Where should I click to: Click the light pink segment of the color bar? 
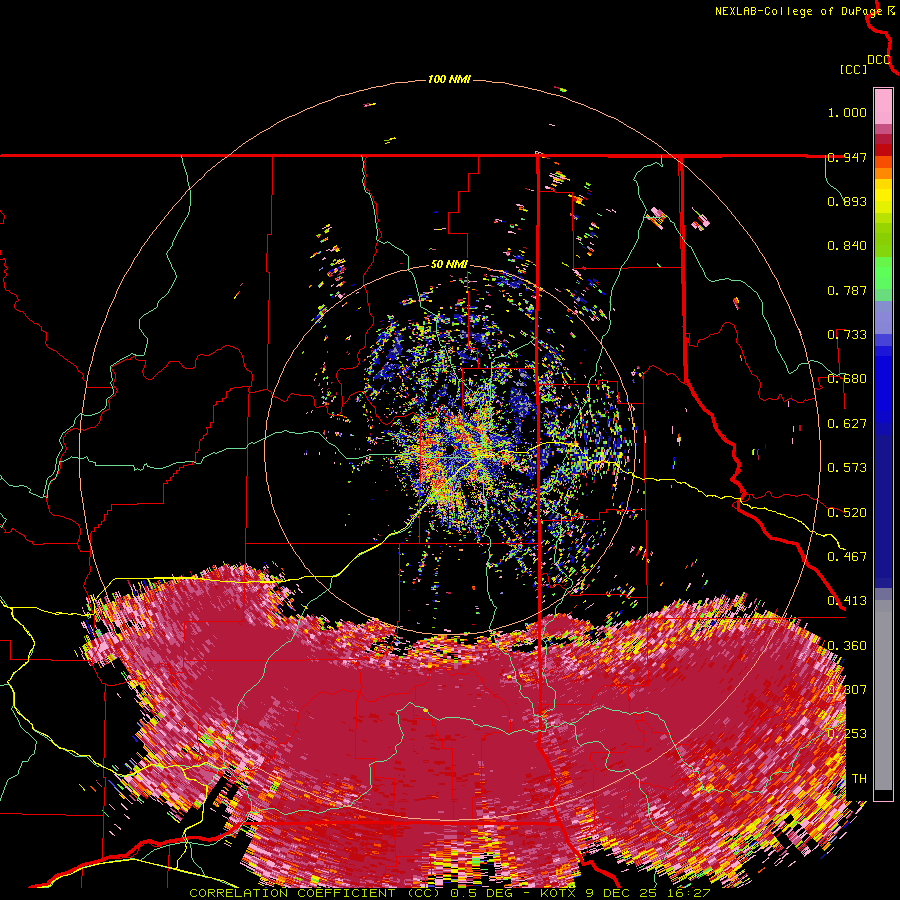click(883, 107)
